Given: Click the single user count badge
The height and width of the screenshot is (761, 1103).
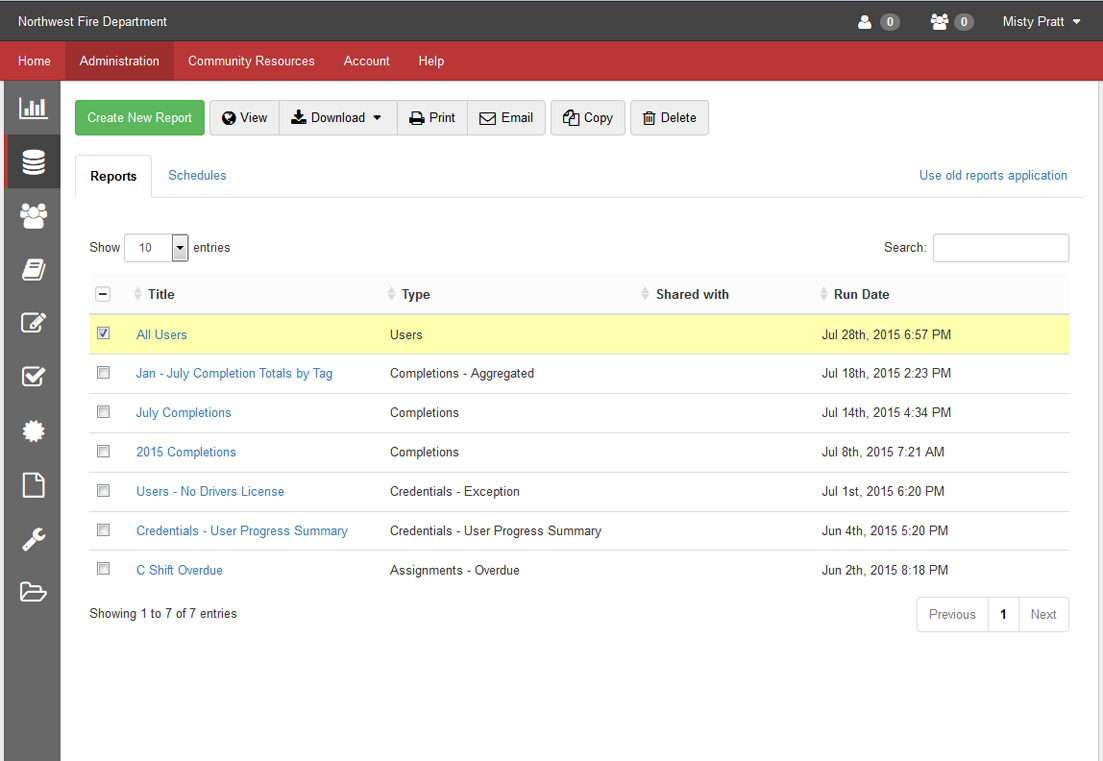Looking at the screenshot, I should coord(890,22).
